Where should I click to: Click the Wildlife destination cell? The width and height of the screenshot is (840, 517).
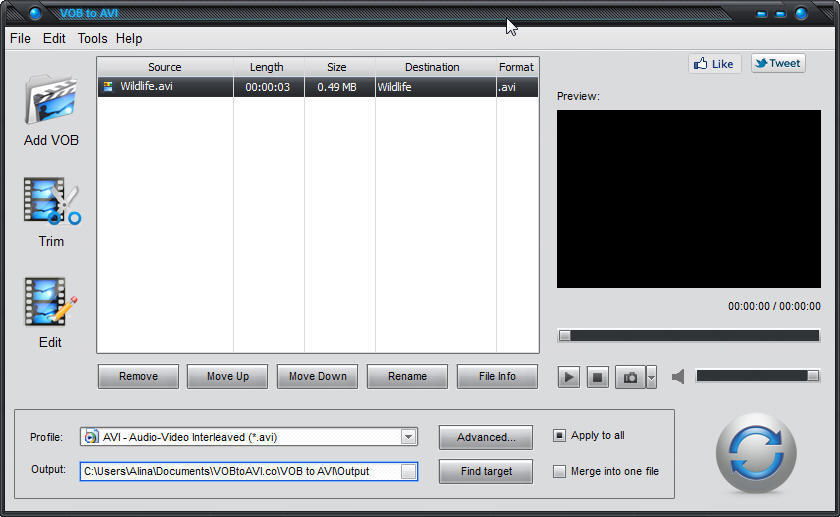coord(436,87)
